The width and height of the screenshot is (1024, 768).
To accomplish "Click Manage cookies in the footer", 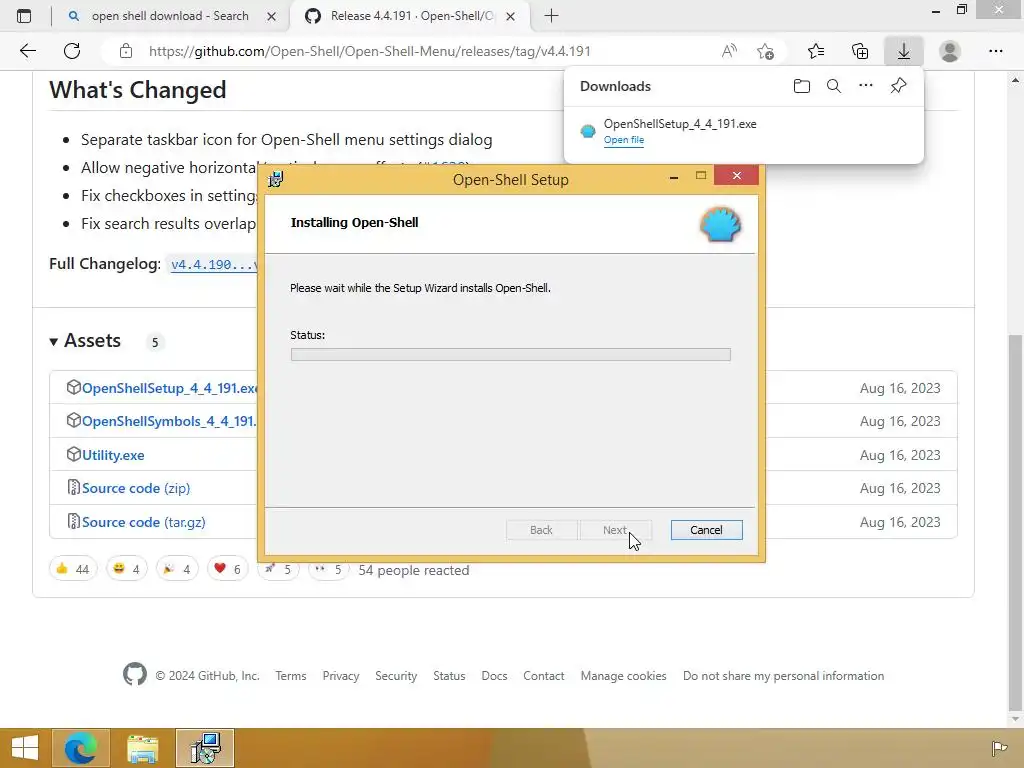I will pyautogui.click(x=624, y=676).
